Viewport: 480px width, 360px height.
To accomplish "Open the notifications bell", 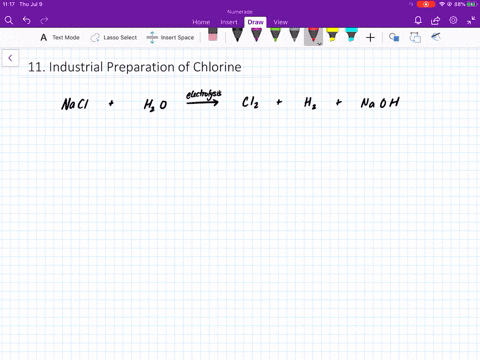I will (x=418, y=21).
